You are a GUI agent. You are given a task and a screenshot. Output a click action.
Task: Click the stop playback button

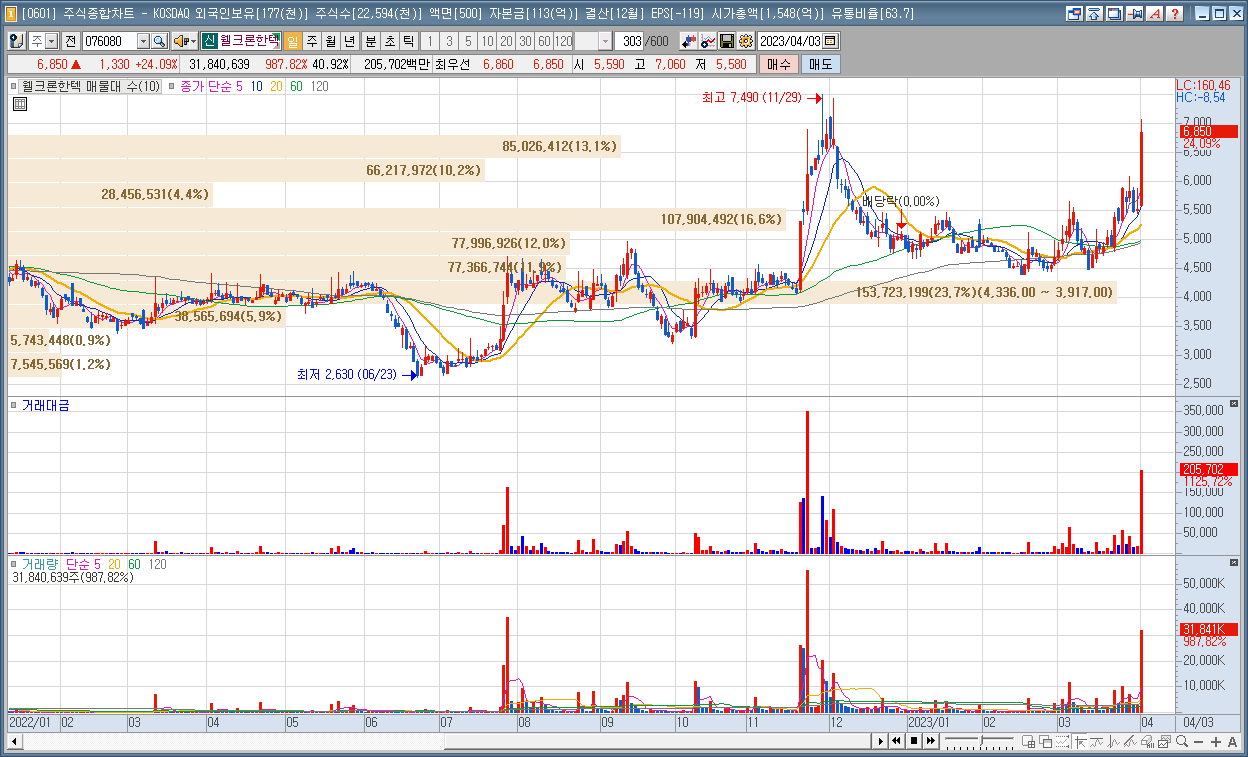click(x=914, y=741)
